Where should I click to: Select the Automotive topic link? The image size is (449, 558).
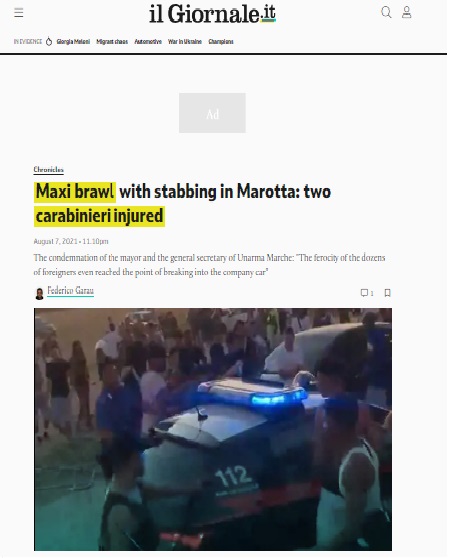[x=148, y=42]
